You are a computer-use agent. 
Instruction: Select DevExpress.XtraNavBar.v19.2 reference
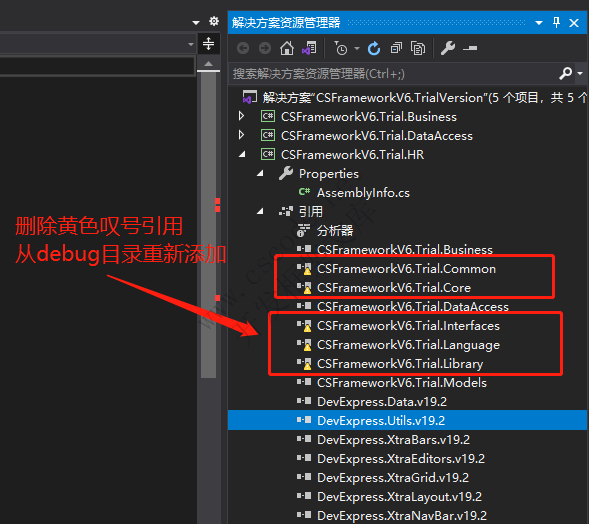[402, 515]
